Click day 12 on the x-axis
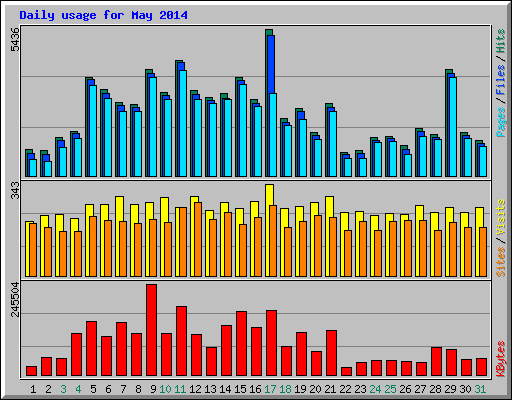 (x=195, y=389)
